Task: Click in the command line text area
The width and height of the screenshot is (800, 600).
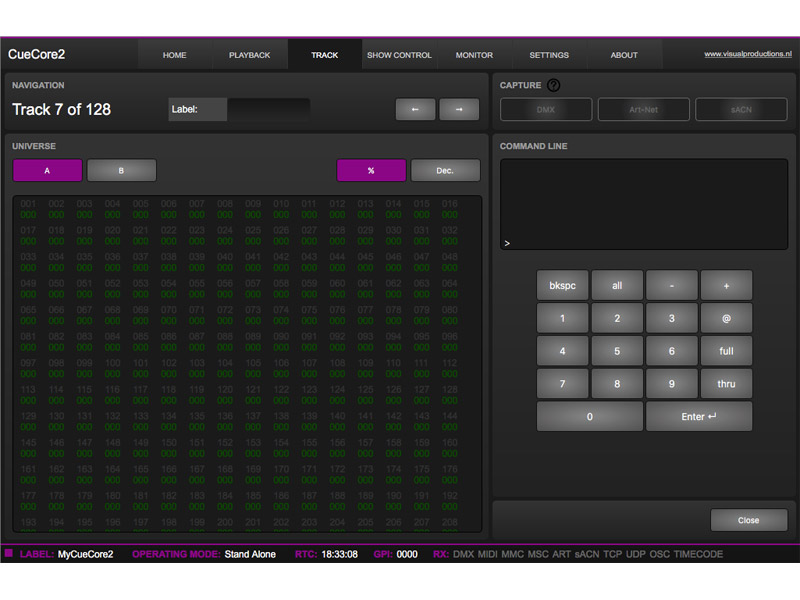Action: pos(643,203)
